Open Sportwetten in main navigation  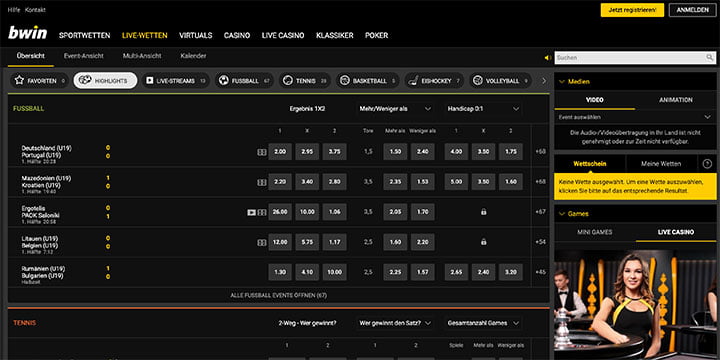pyautogui.click(x=84, y=35)
